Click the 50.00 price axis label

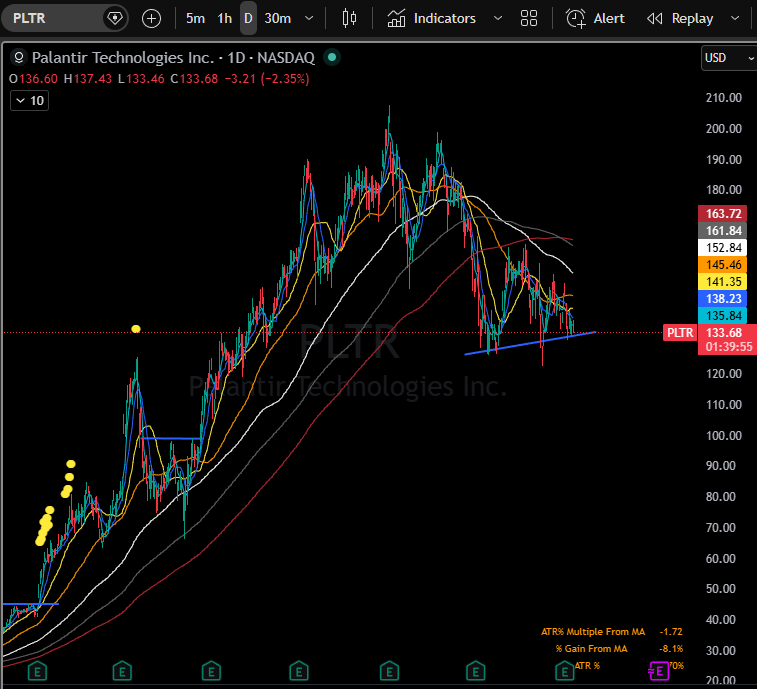(720, 589)
